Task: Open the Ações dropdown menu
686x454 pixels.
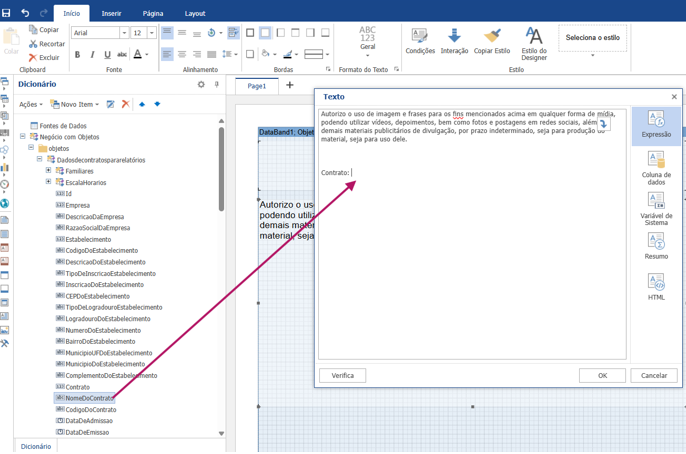Action: (31, 105)
